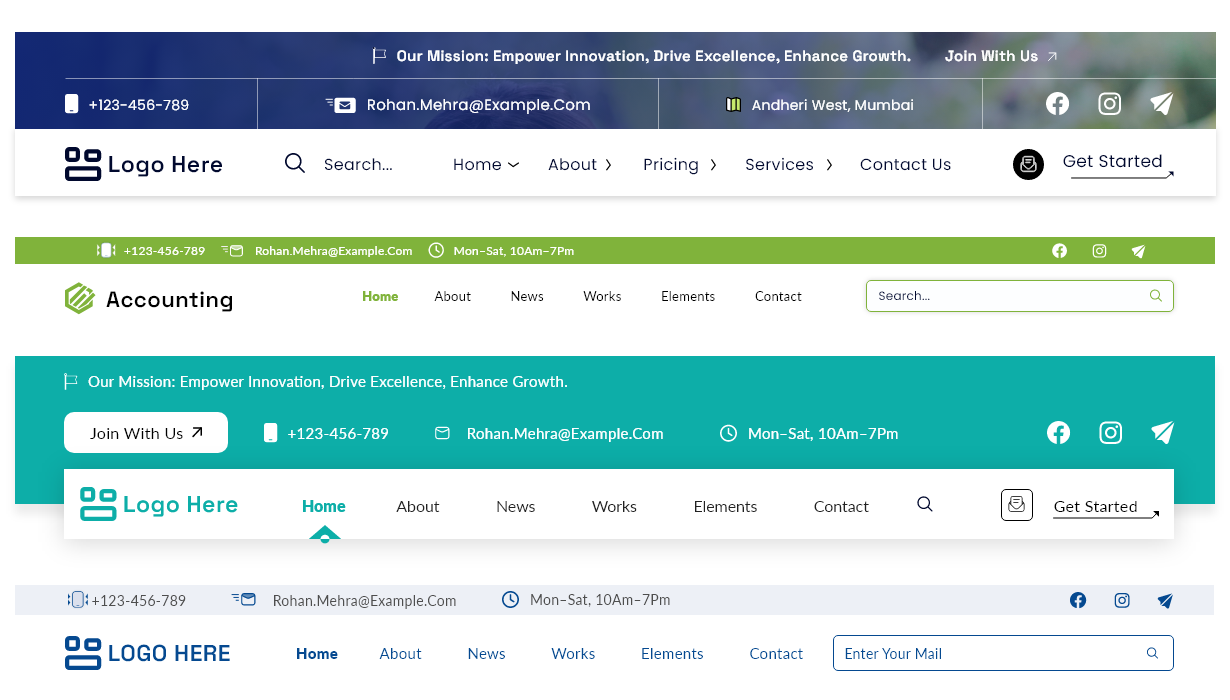Image resolution: width=1230 pixels, height=700 pixels.
Task: Click search icon inside Enter Your Mail field
Action: pos(1152,653)
